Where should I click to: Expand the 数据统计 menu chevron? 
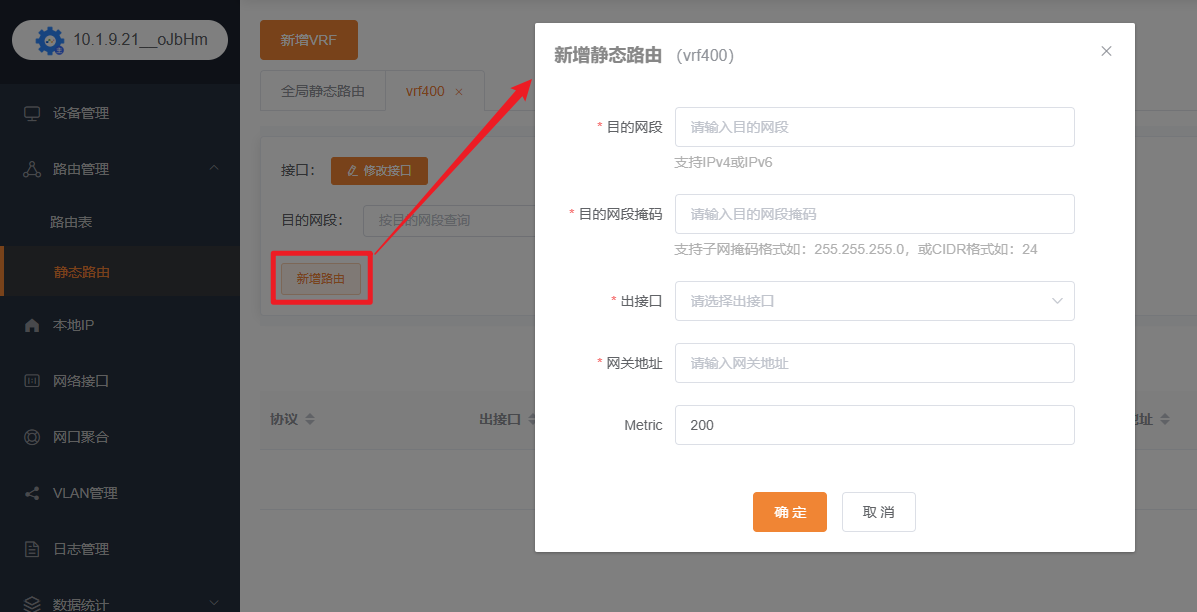tap(214, 603)
